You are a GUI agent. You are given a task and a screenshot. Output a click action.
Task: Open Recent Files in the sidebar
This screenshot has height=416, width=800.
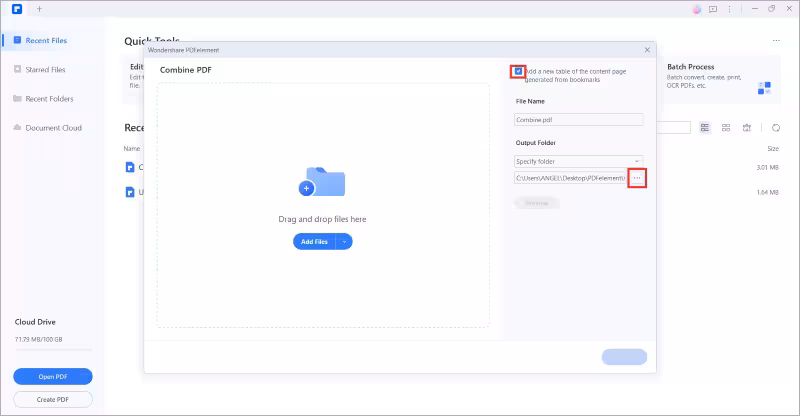[46, 40]
